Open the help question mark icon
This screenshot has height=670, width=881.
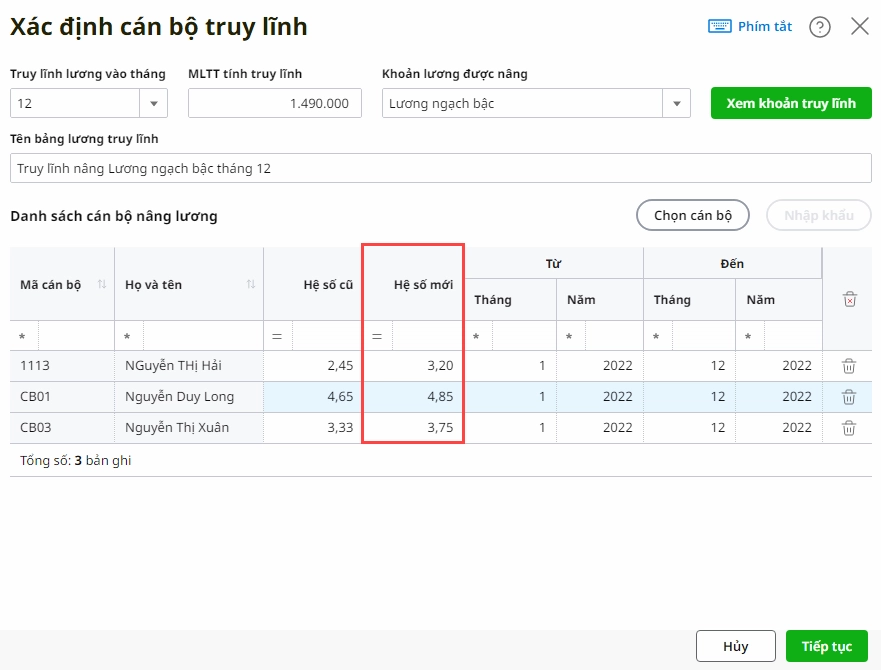(820, 26)
